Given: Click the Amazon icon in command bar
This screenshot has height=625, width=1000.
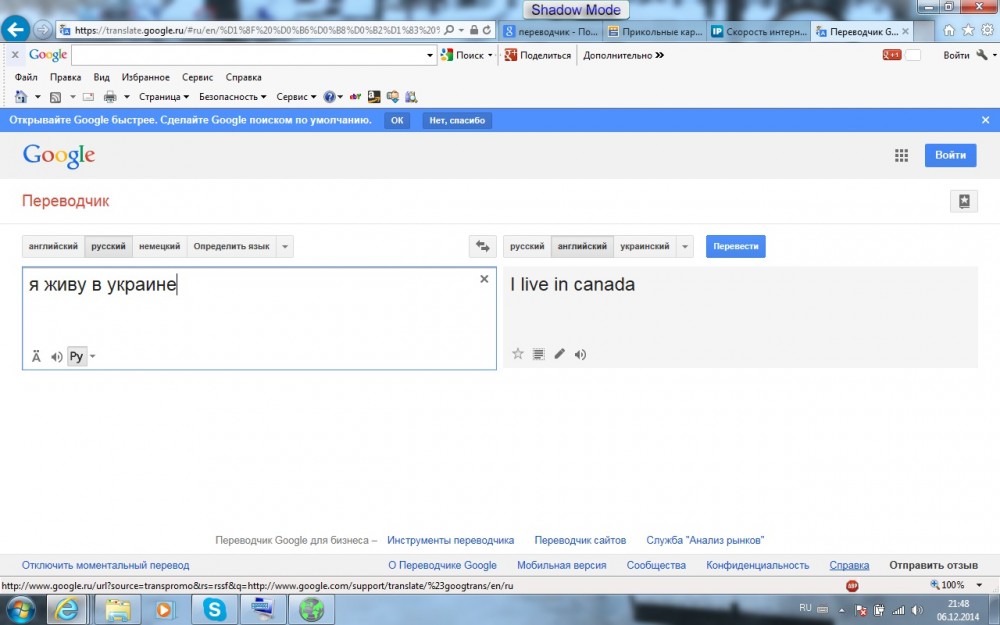Looking at the screenshot, I should [374, 97].
